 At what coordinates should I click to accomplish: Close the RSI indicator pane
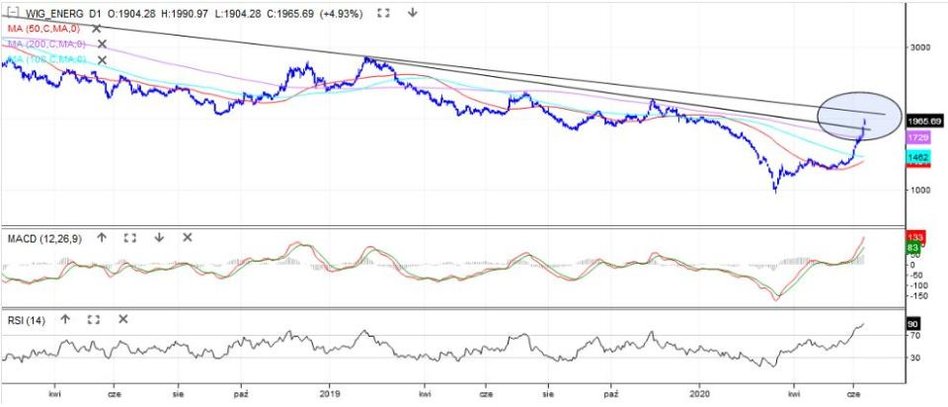pyautogui.click(x=123, y=319)
